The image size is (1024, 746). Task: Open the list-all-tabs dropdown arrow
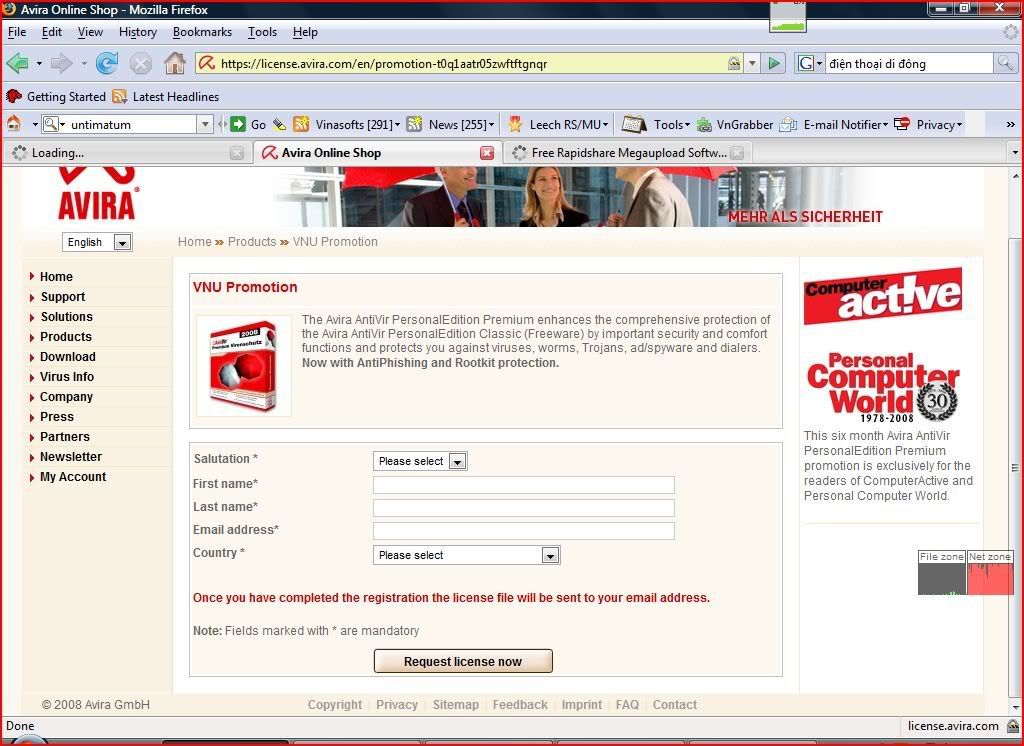point(1015,153)
